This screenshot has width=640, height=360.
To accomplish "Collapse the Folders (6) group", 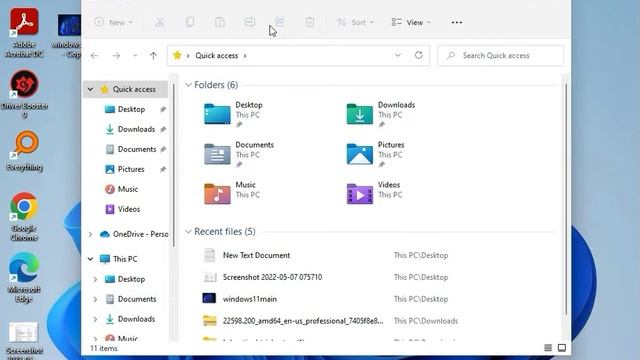I will 188,85.
